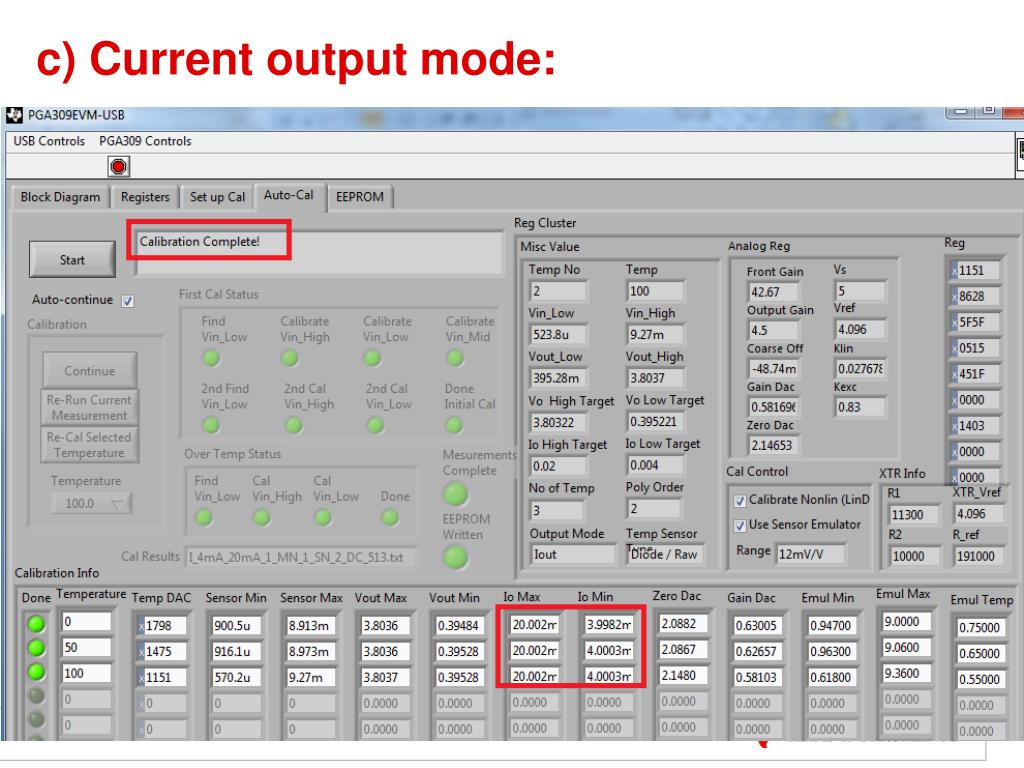Click the R1 field showing 11300
The image size is (1024, 768).
[x=912, y=515]
